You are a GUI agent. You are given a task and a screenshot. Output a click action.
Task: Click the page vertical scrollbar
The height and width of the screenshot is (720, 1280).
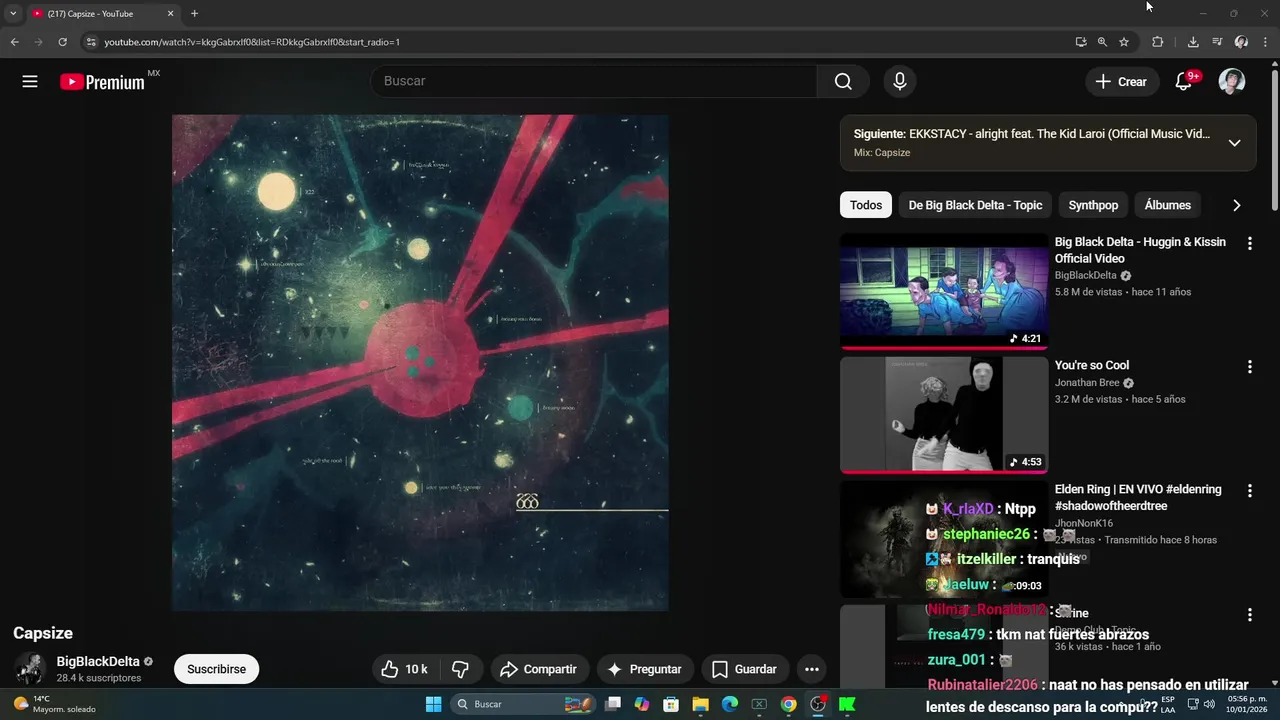tap(1274, 140)
